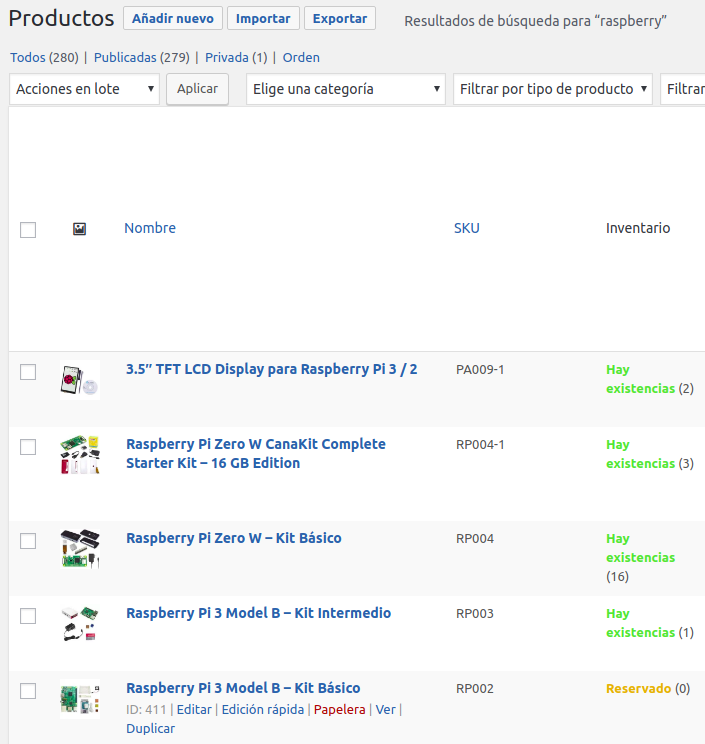Sort by SKU column
Viewport: 705px width, 744px height.
coord(467,228)
